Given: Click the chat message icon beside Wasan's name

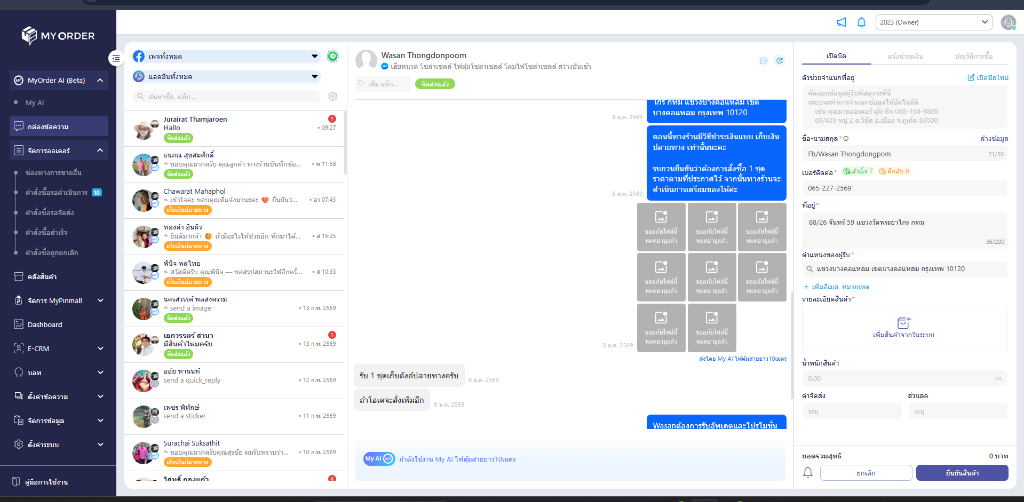Looking at the screenshot, I should click(763, 61).
